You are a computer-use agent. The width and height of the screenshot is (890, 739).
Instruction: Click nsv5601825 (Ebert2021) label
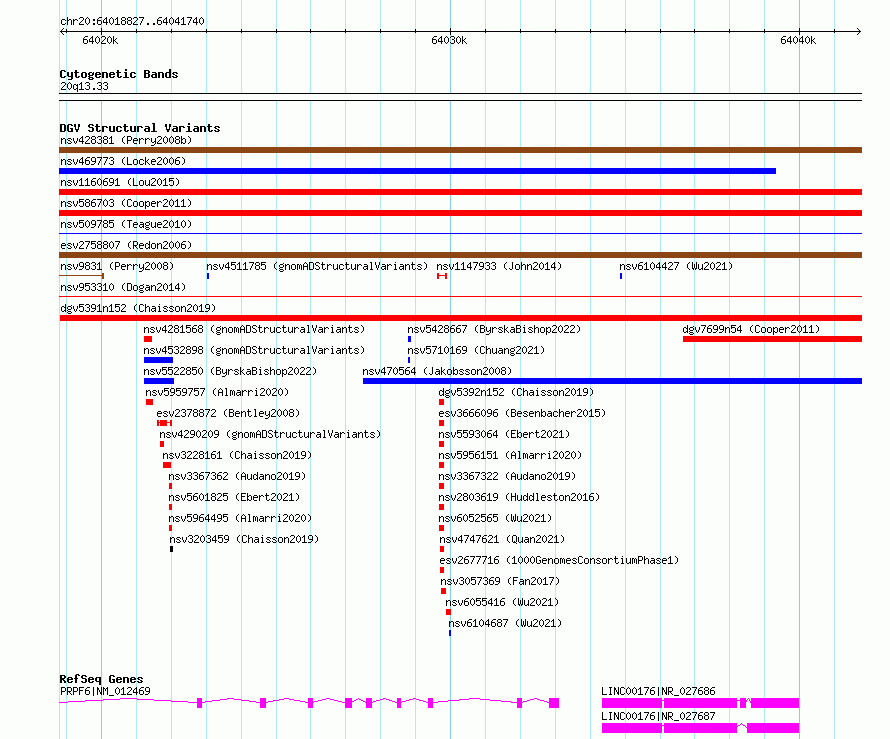click(234, 497)
